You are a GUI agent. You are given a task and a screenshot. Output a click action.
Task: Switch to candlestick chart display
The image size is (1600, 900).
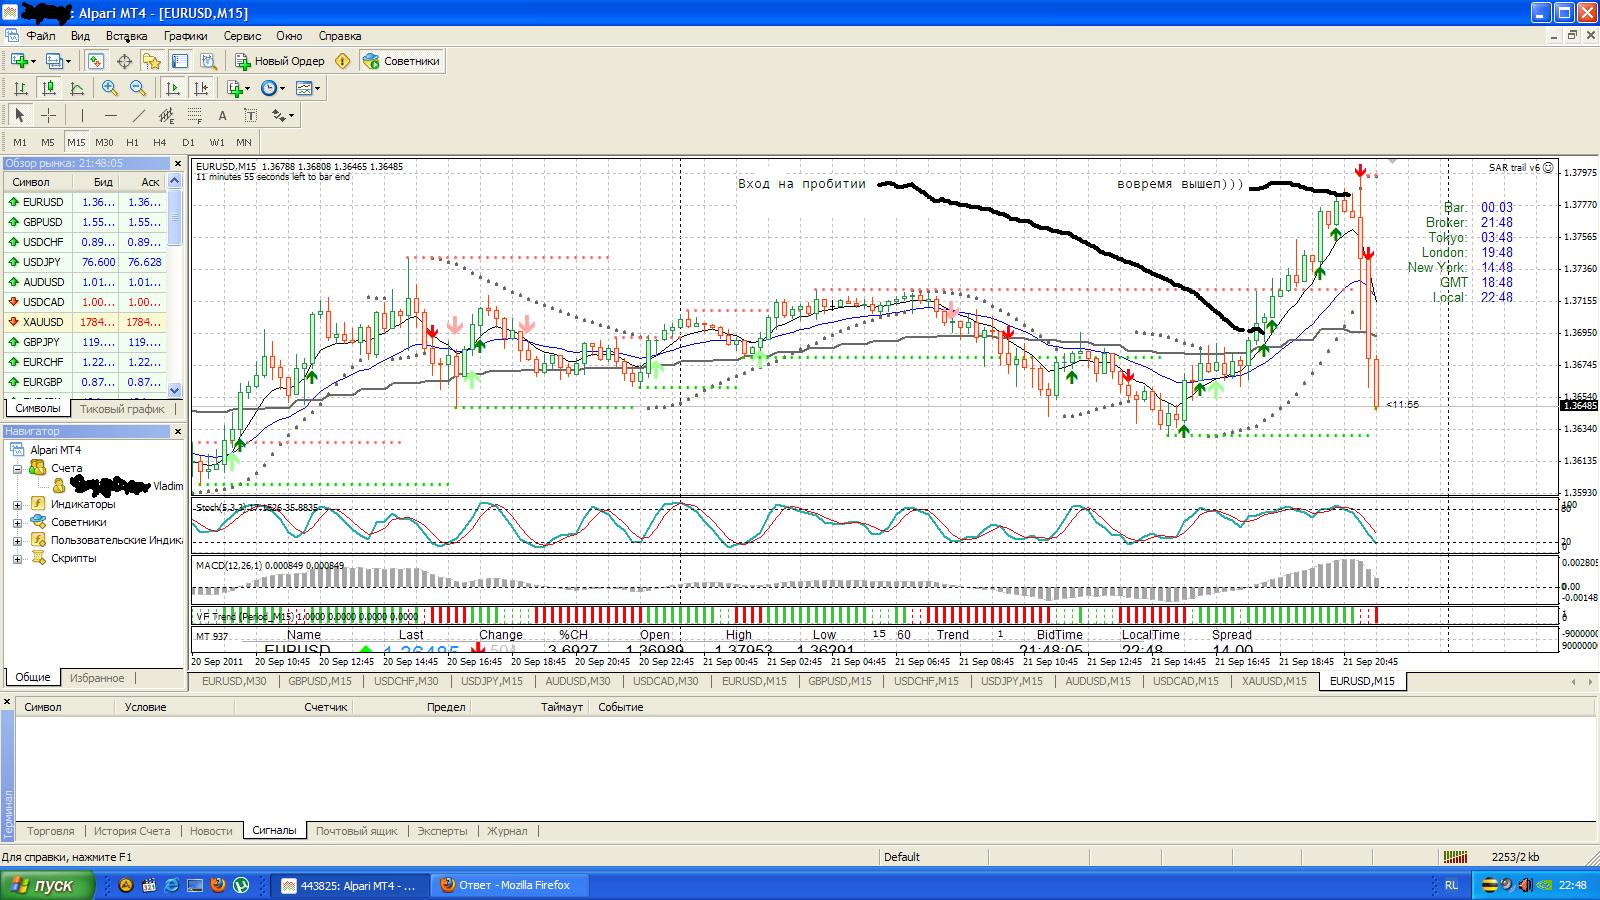pyautogui.click(x=48, y=88)
